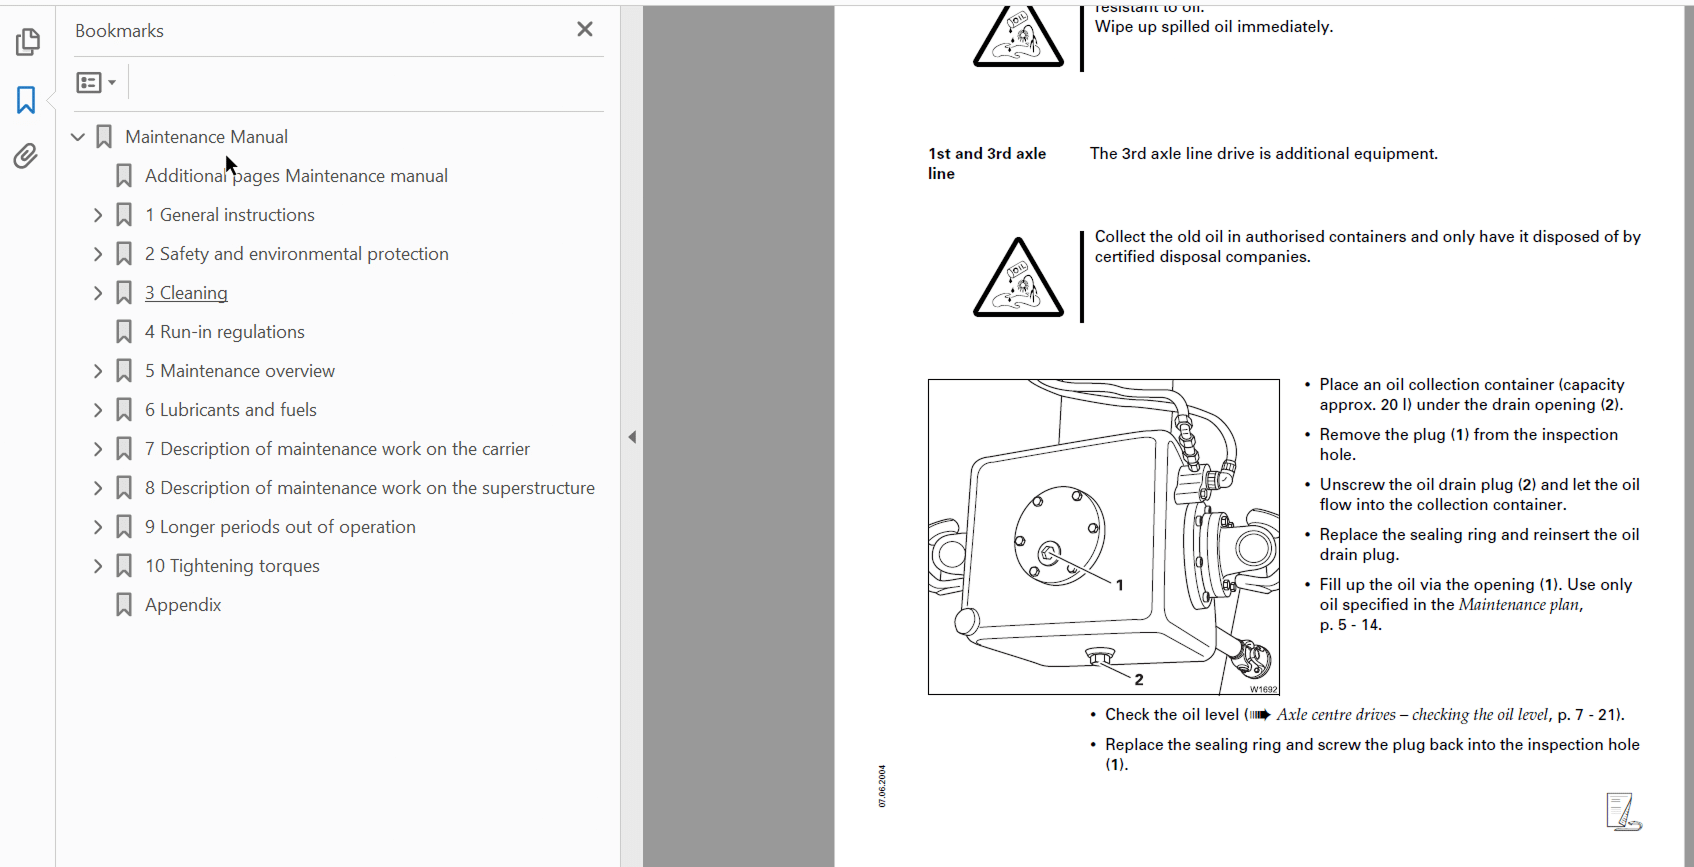Click bookmark icon beside 9 Longer periods
Screen dimensions: 1694x867
(x=124, y=527)
